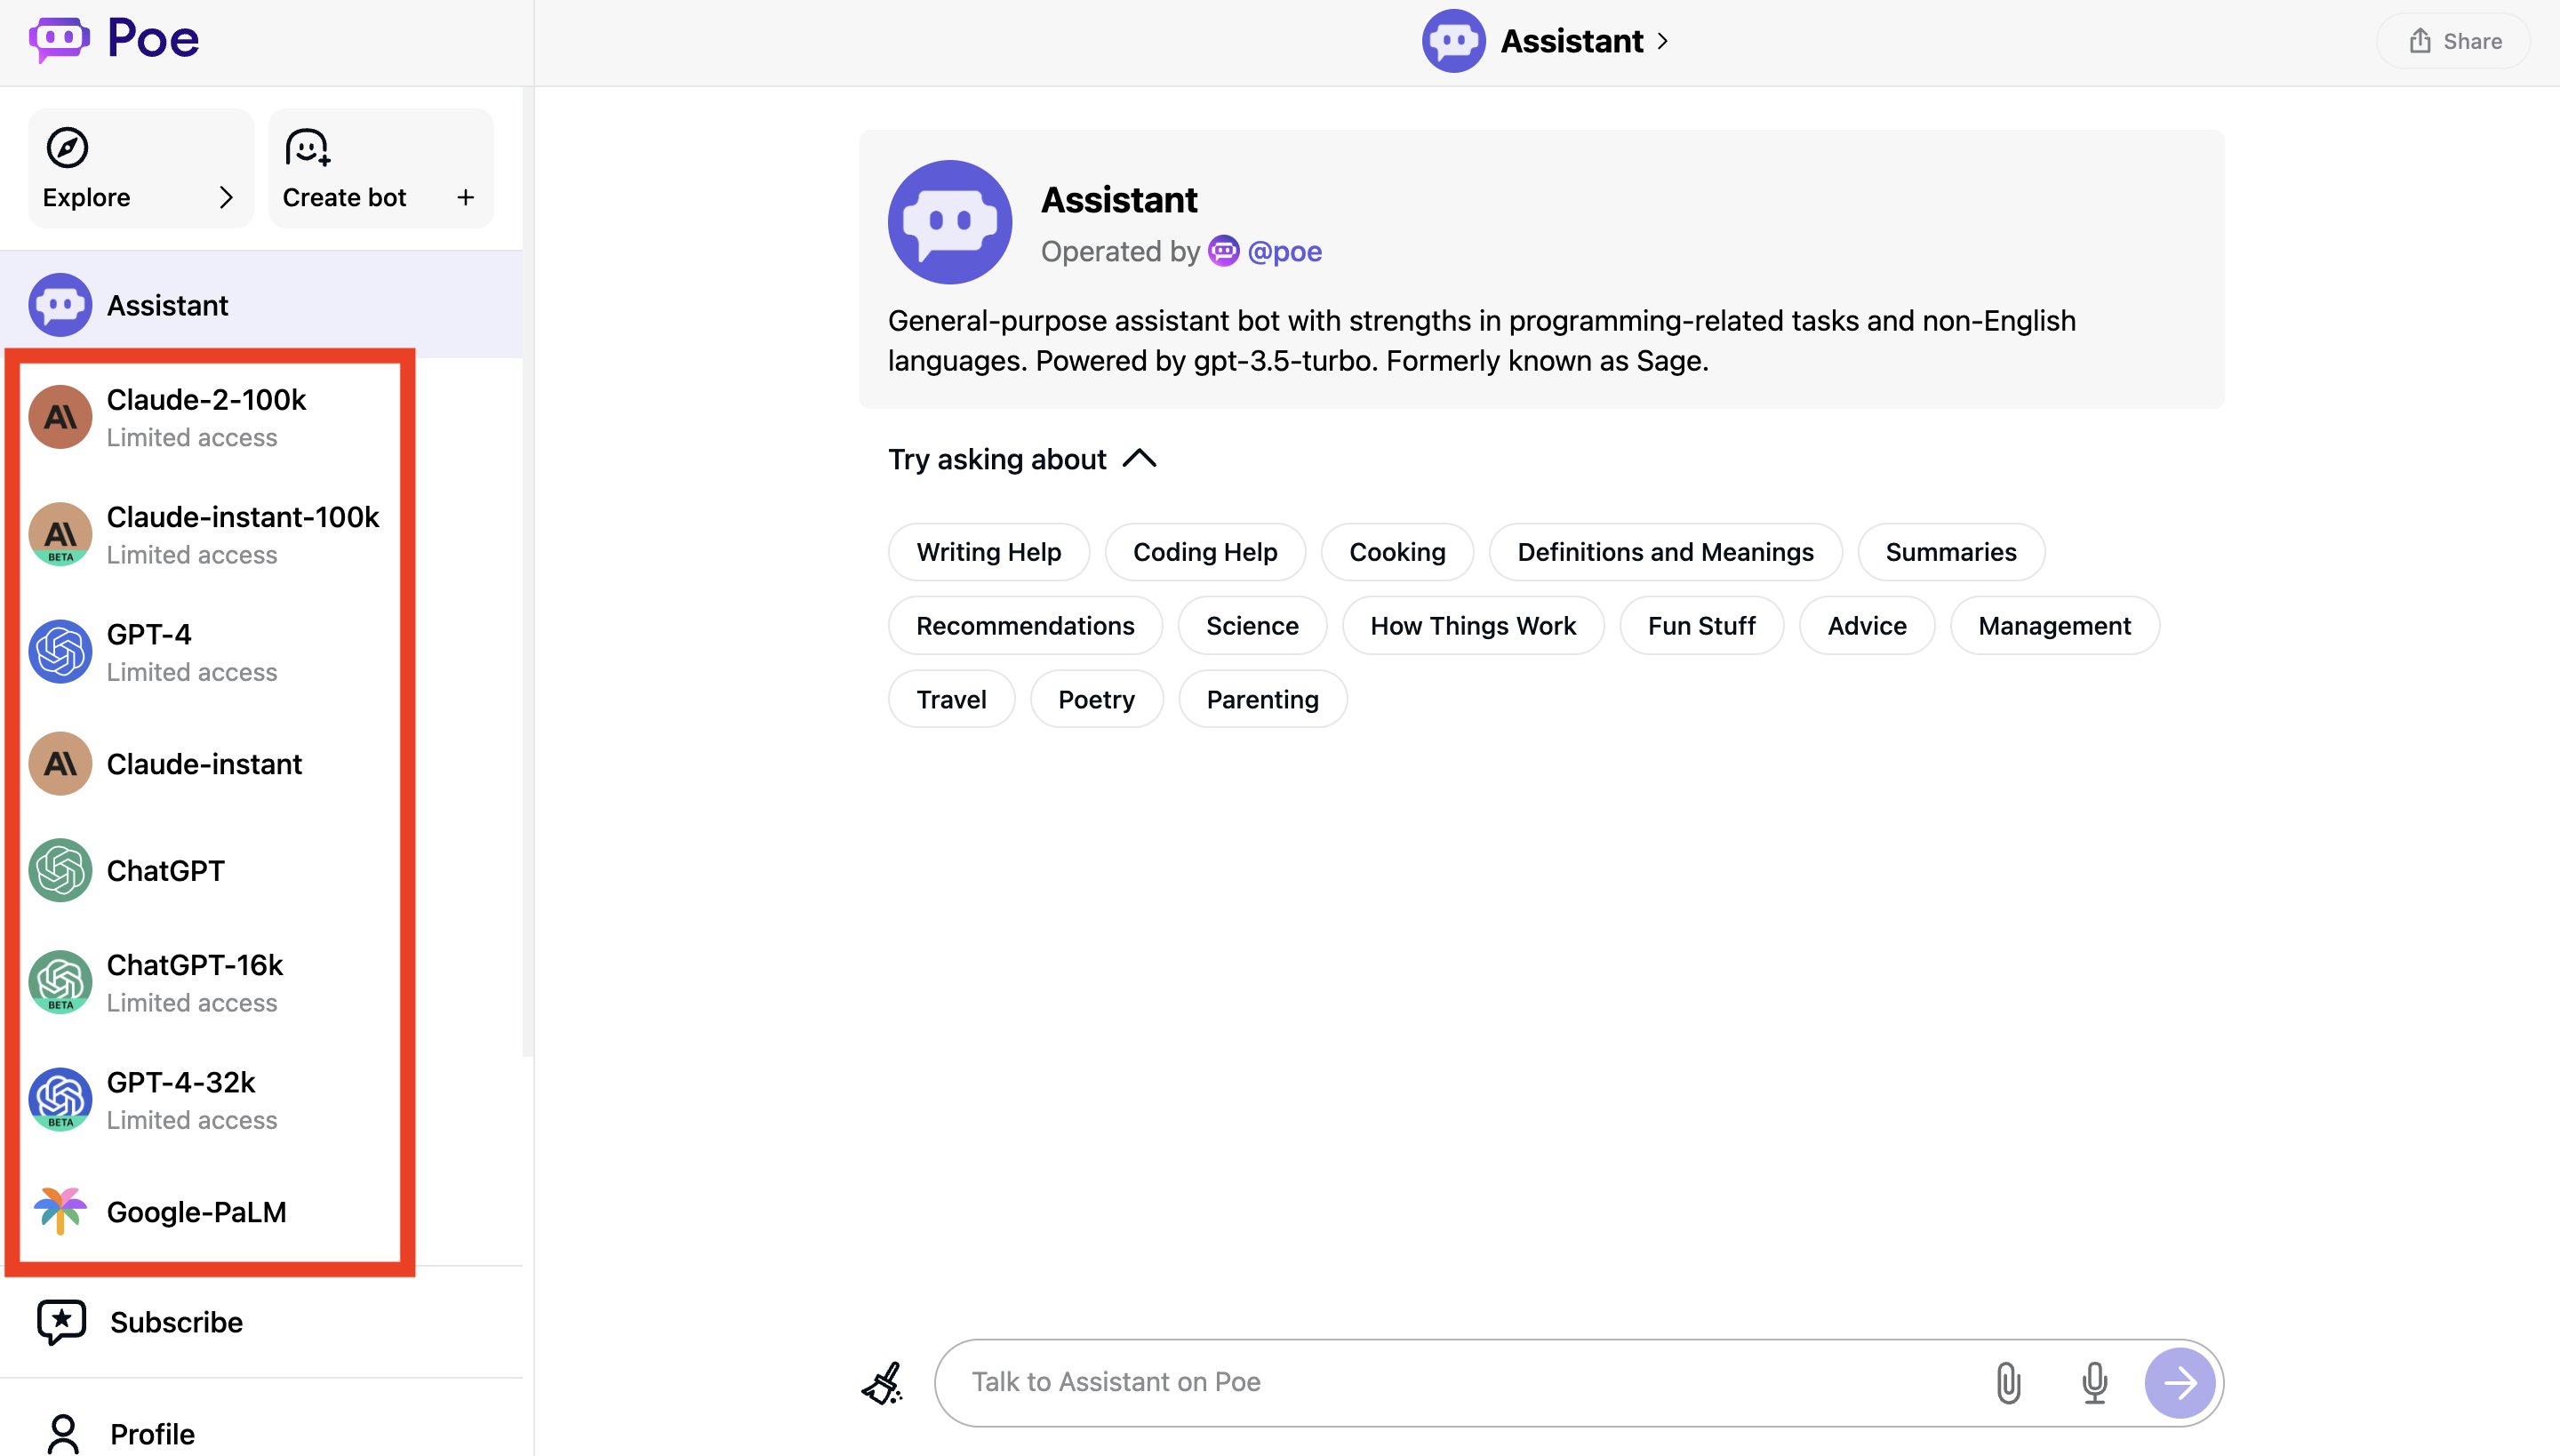Click the broom clear context icon
Image resolution: width=2560 pixels, height=1456 pixels.
coord(882,1382)
